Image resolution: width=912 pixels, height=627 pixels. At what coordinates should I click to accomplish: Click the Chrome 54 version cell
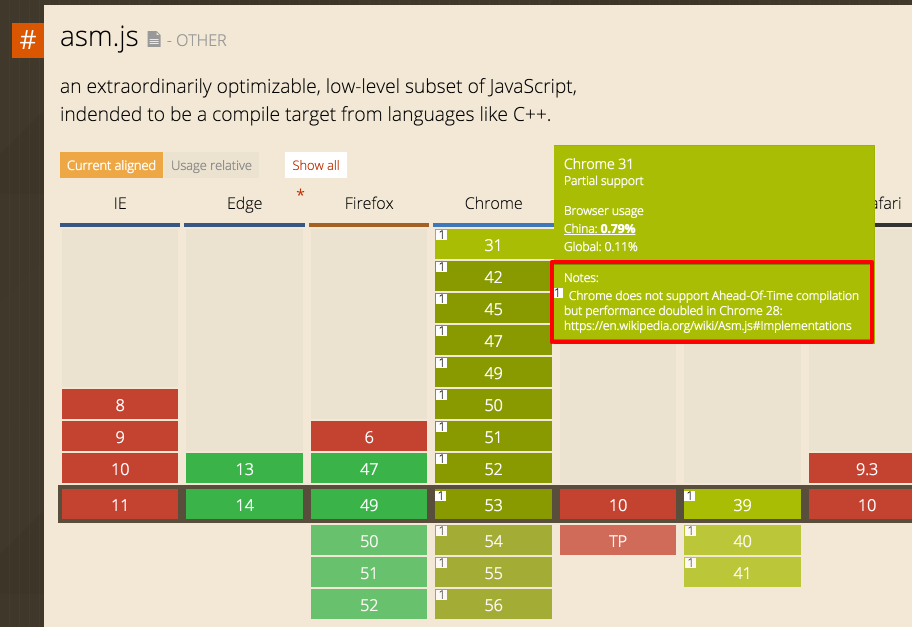tap(493, 540)
